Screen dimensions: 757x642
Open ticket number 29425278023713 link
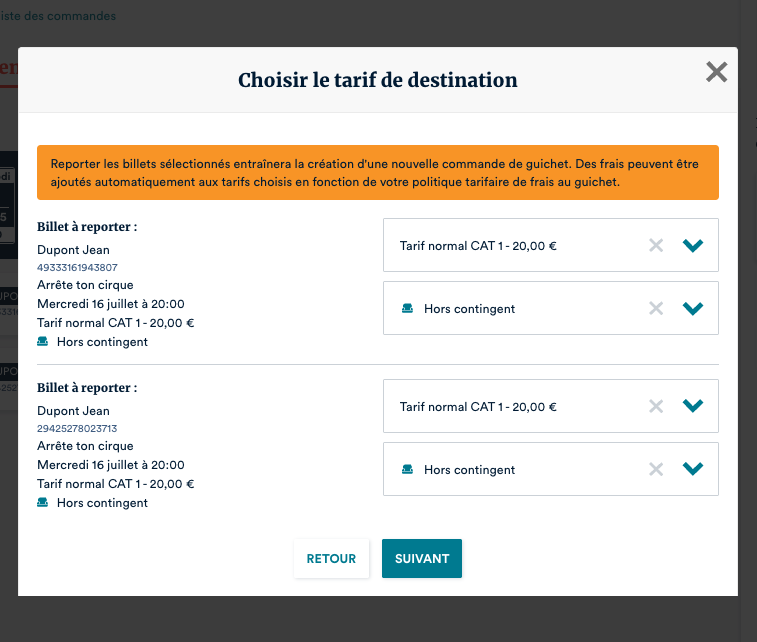click(77, 428)
